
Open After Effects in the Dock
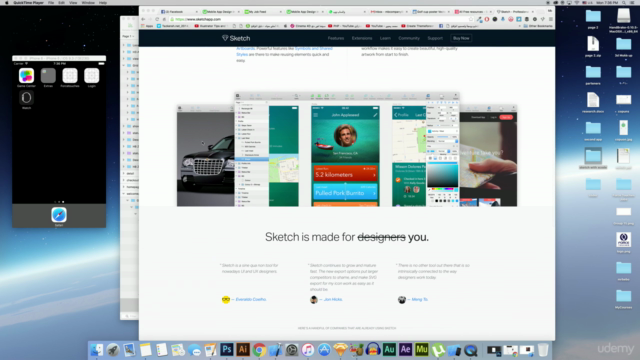tap(405, 350)
